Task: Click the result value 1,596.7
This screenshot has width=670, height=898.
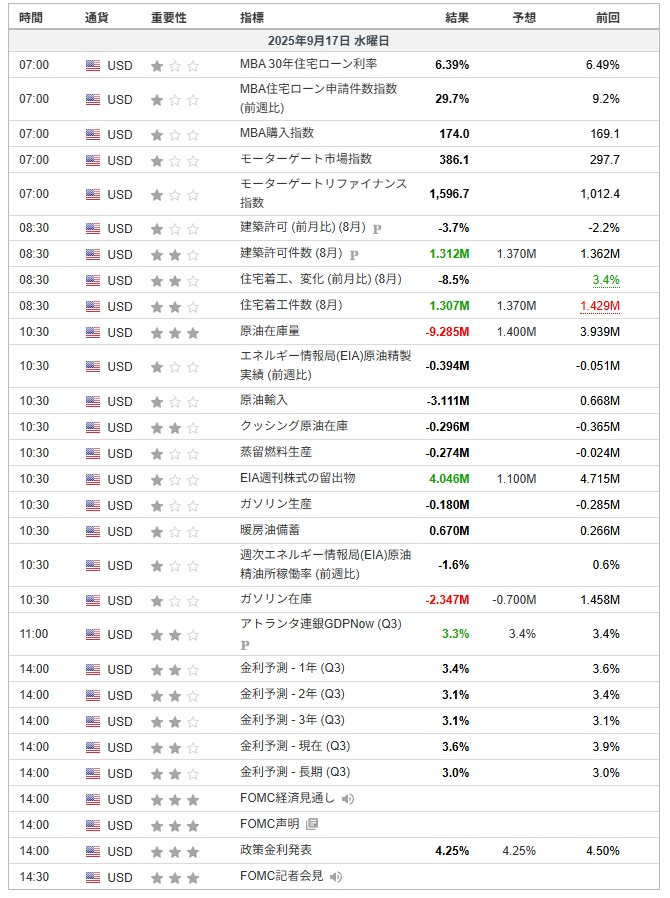Action: pyautogui.click(x=449, y=194)
